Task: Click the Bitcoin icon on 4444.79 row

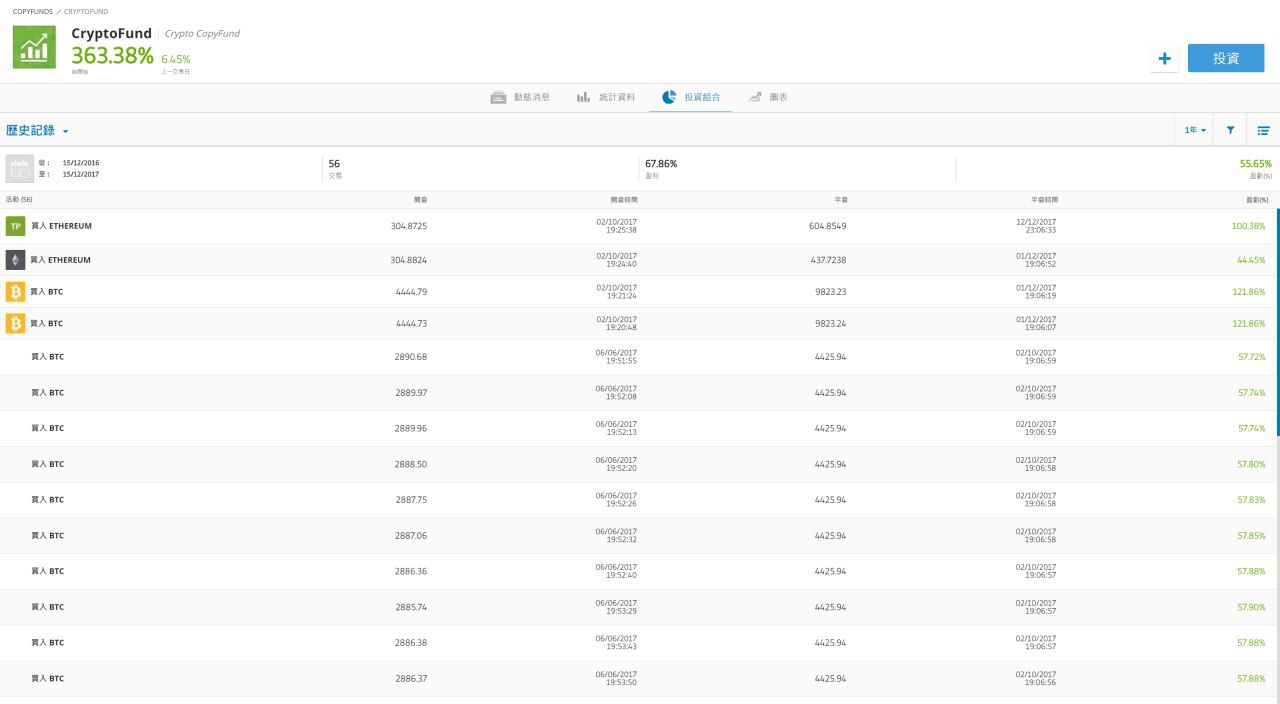Action: point(15,292)
